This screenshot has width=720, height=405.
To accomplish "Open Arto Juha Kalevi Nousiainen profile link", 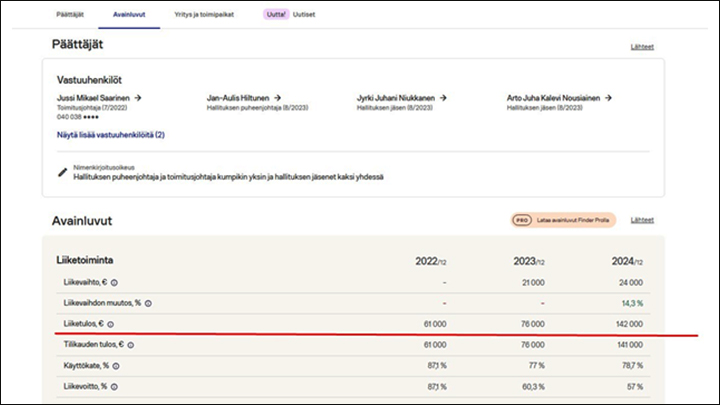I will click(x=558, y=98).
